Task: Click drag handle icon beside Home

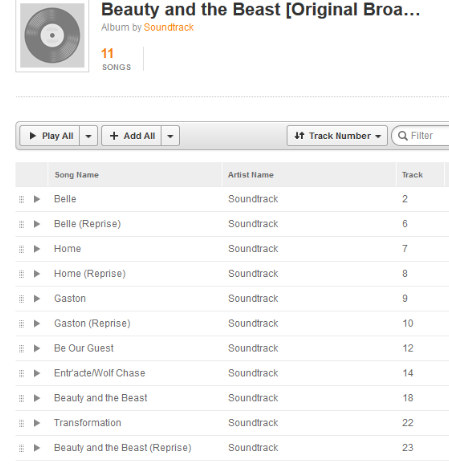Action: tap(21, 249)
